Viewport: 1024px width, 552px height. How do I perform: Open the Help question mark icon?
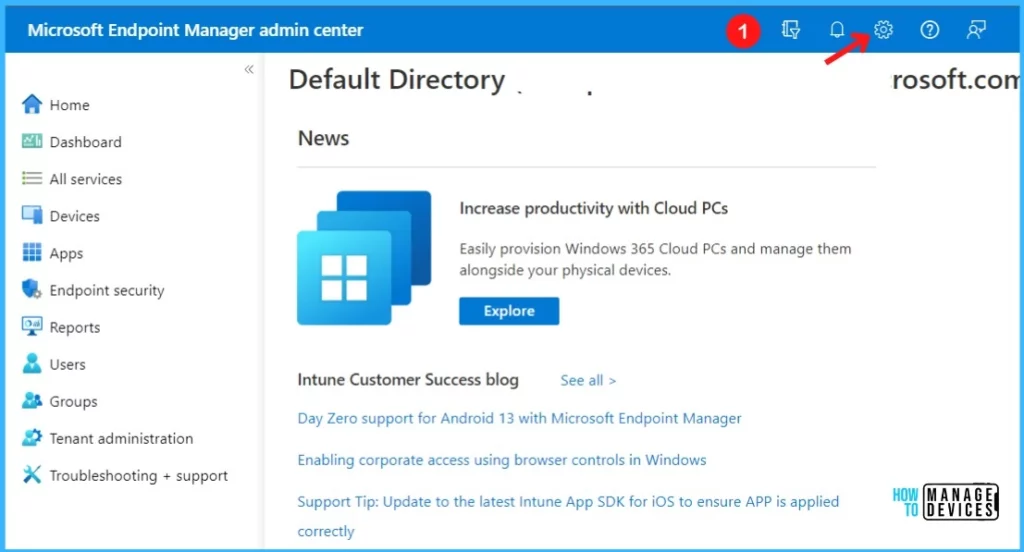[x=929, y=29]
